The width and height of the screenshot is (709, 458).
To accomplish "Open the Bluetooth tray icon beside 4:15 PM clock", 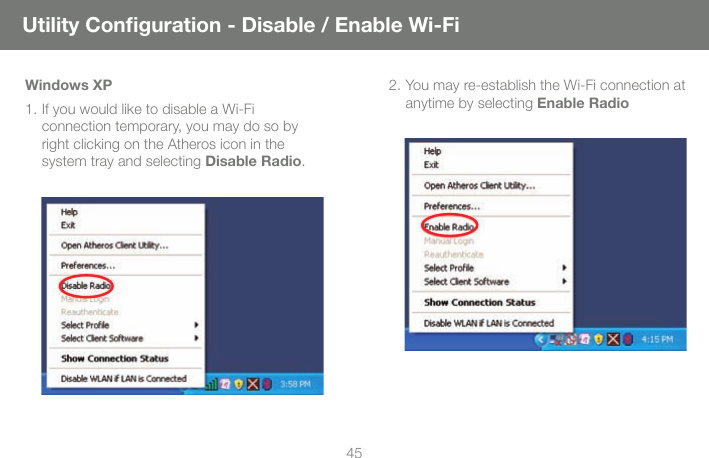I will tap(628, 339).
